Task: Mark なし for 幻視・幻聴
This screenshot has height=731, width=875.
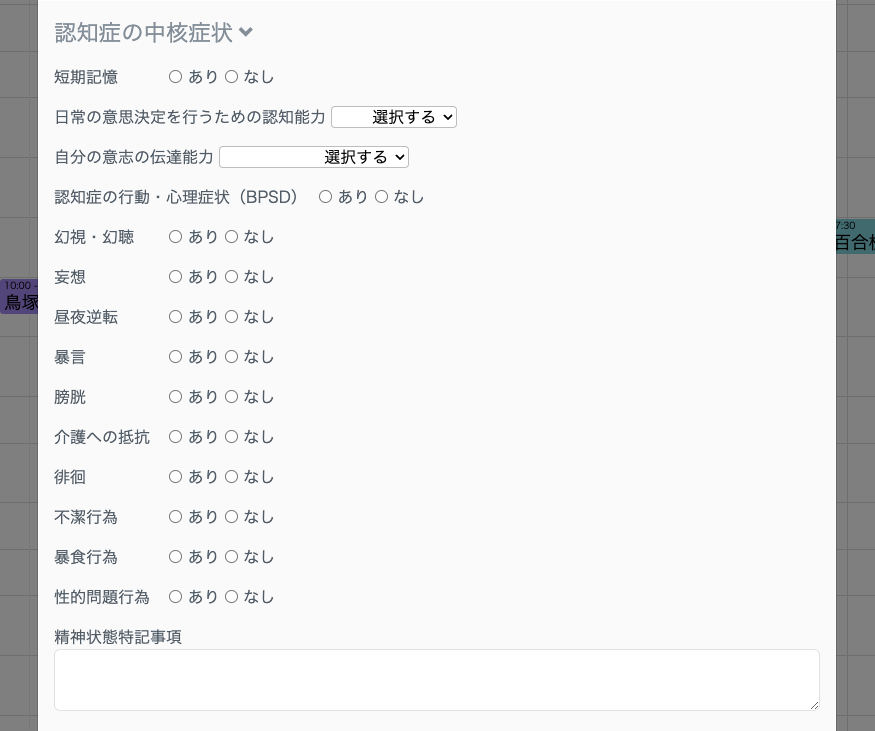Action: 231,236
